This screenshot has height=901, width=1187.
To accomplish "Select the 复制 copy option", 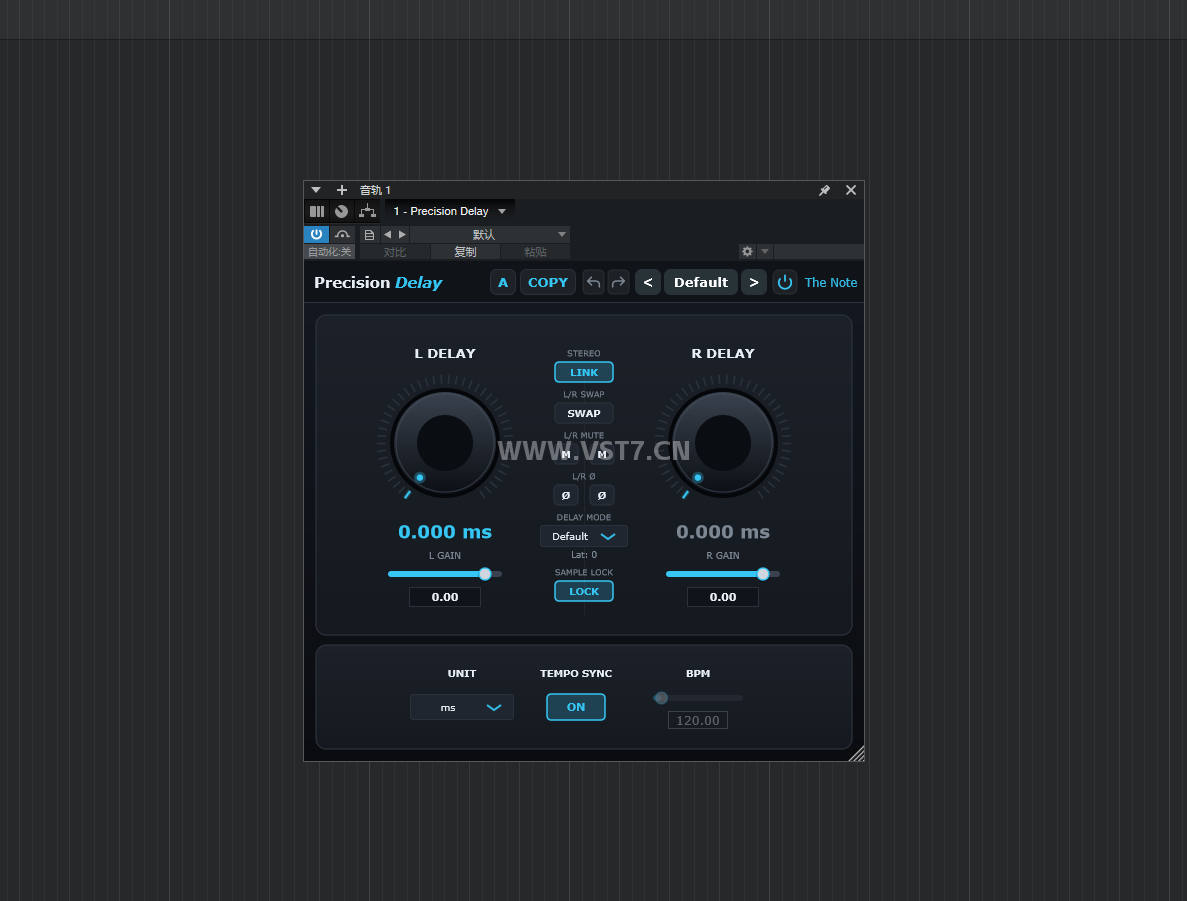I will 465,252.
